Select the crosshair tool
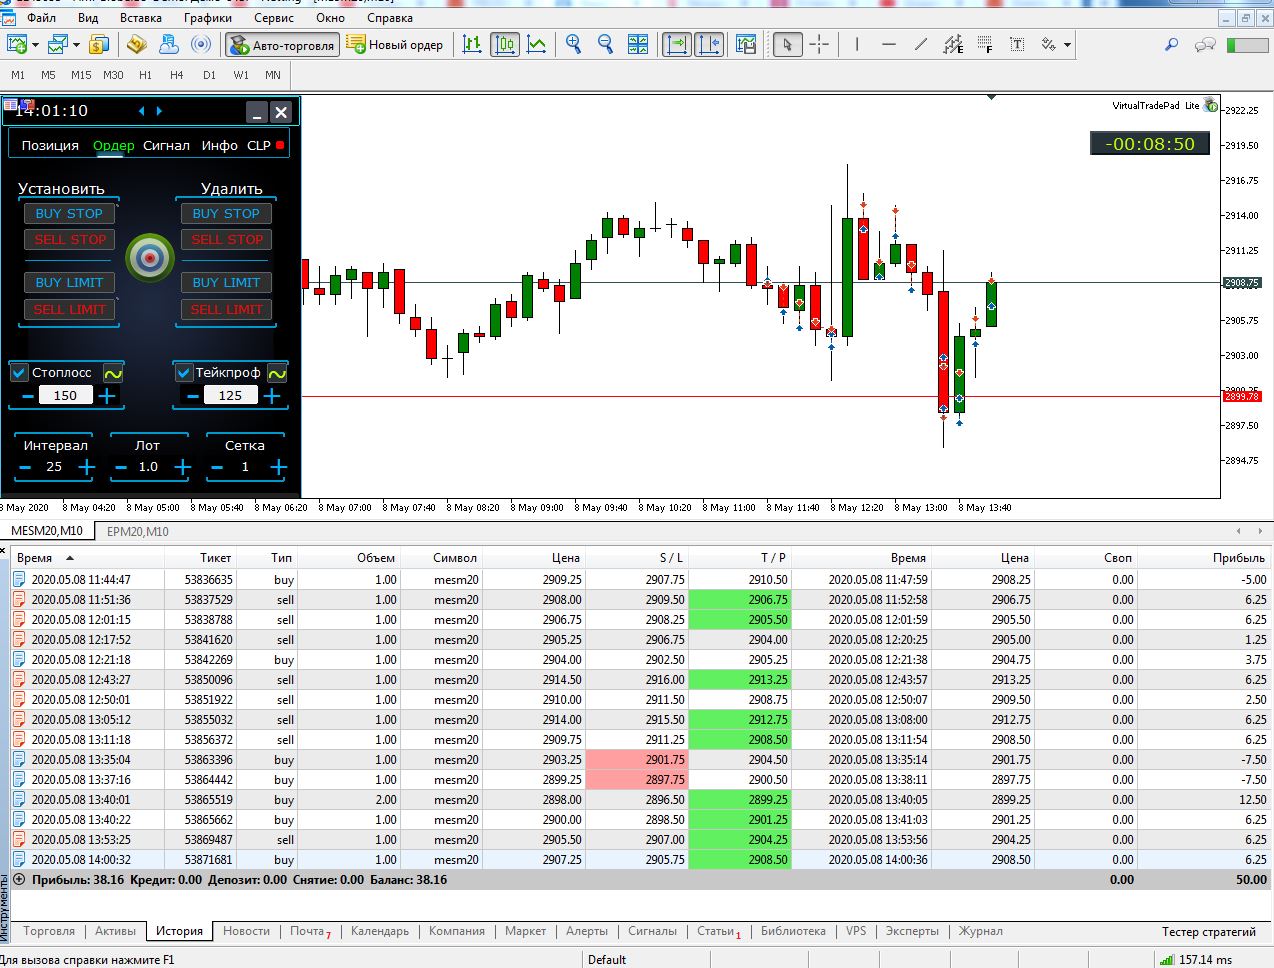 (819, 44)
